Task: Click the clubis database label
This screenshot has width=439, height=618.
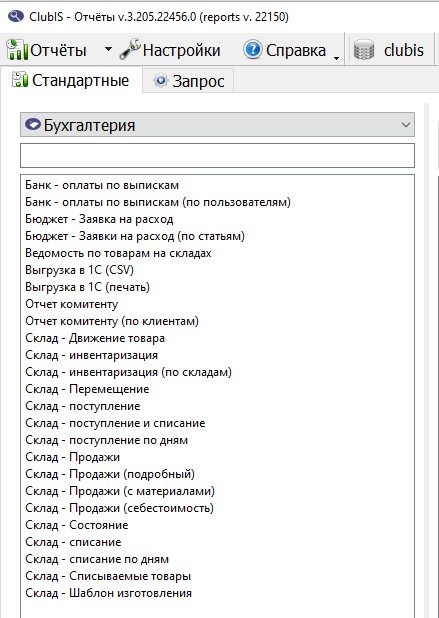Action: (404, 50)
